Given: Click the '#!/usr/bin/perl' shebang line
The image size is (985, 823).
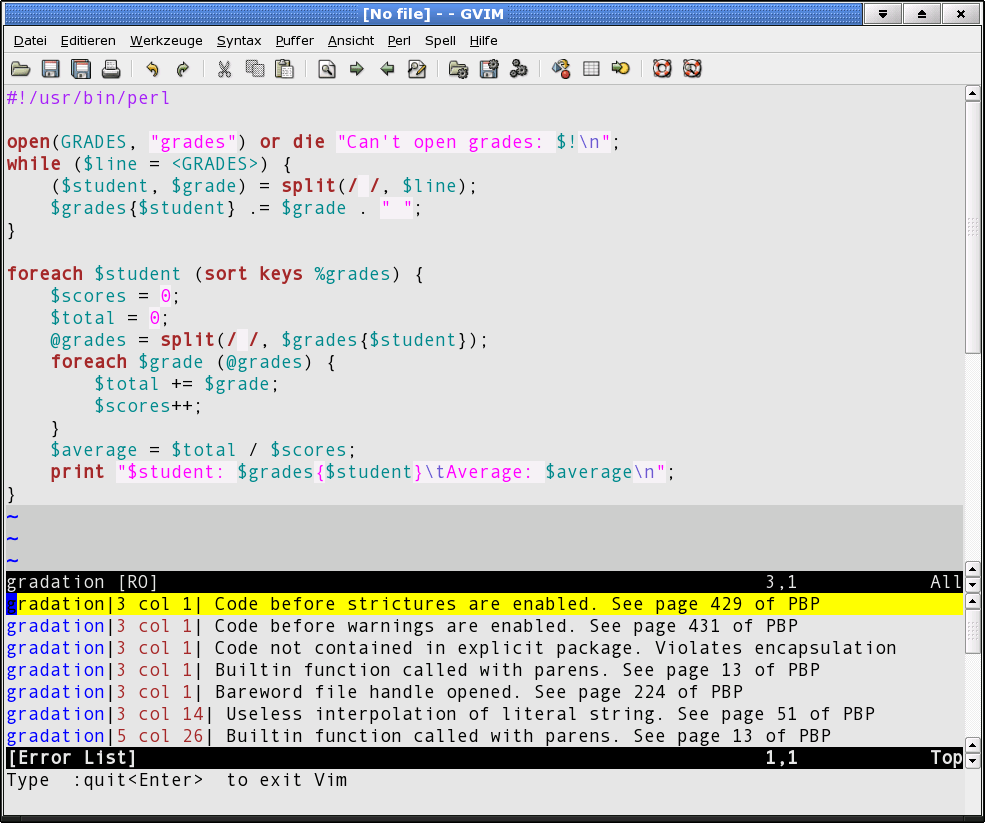Looking at the screenshot, I should [89, 99].
